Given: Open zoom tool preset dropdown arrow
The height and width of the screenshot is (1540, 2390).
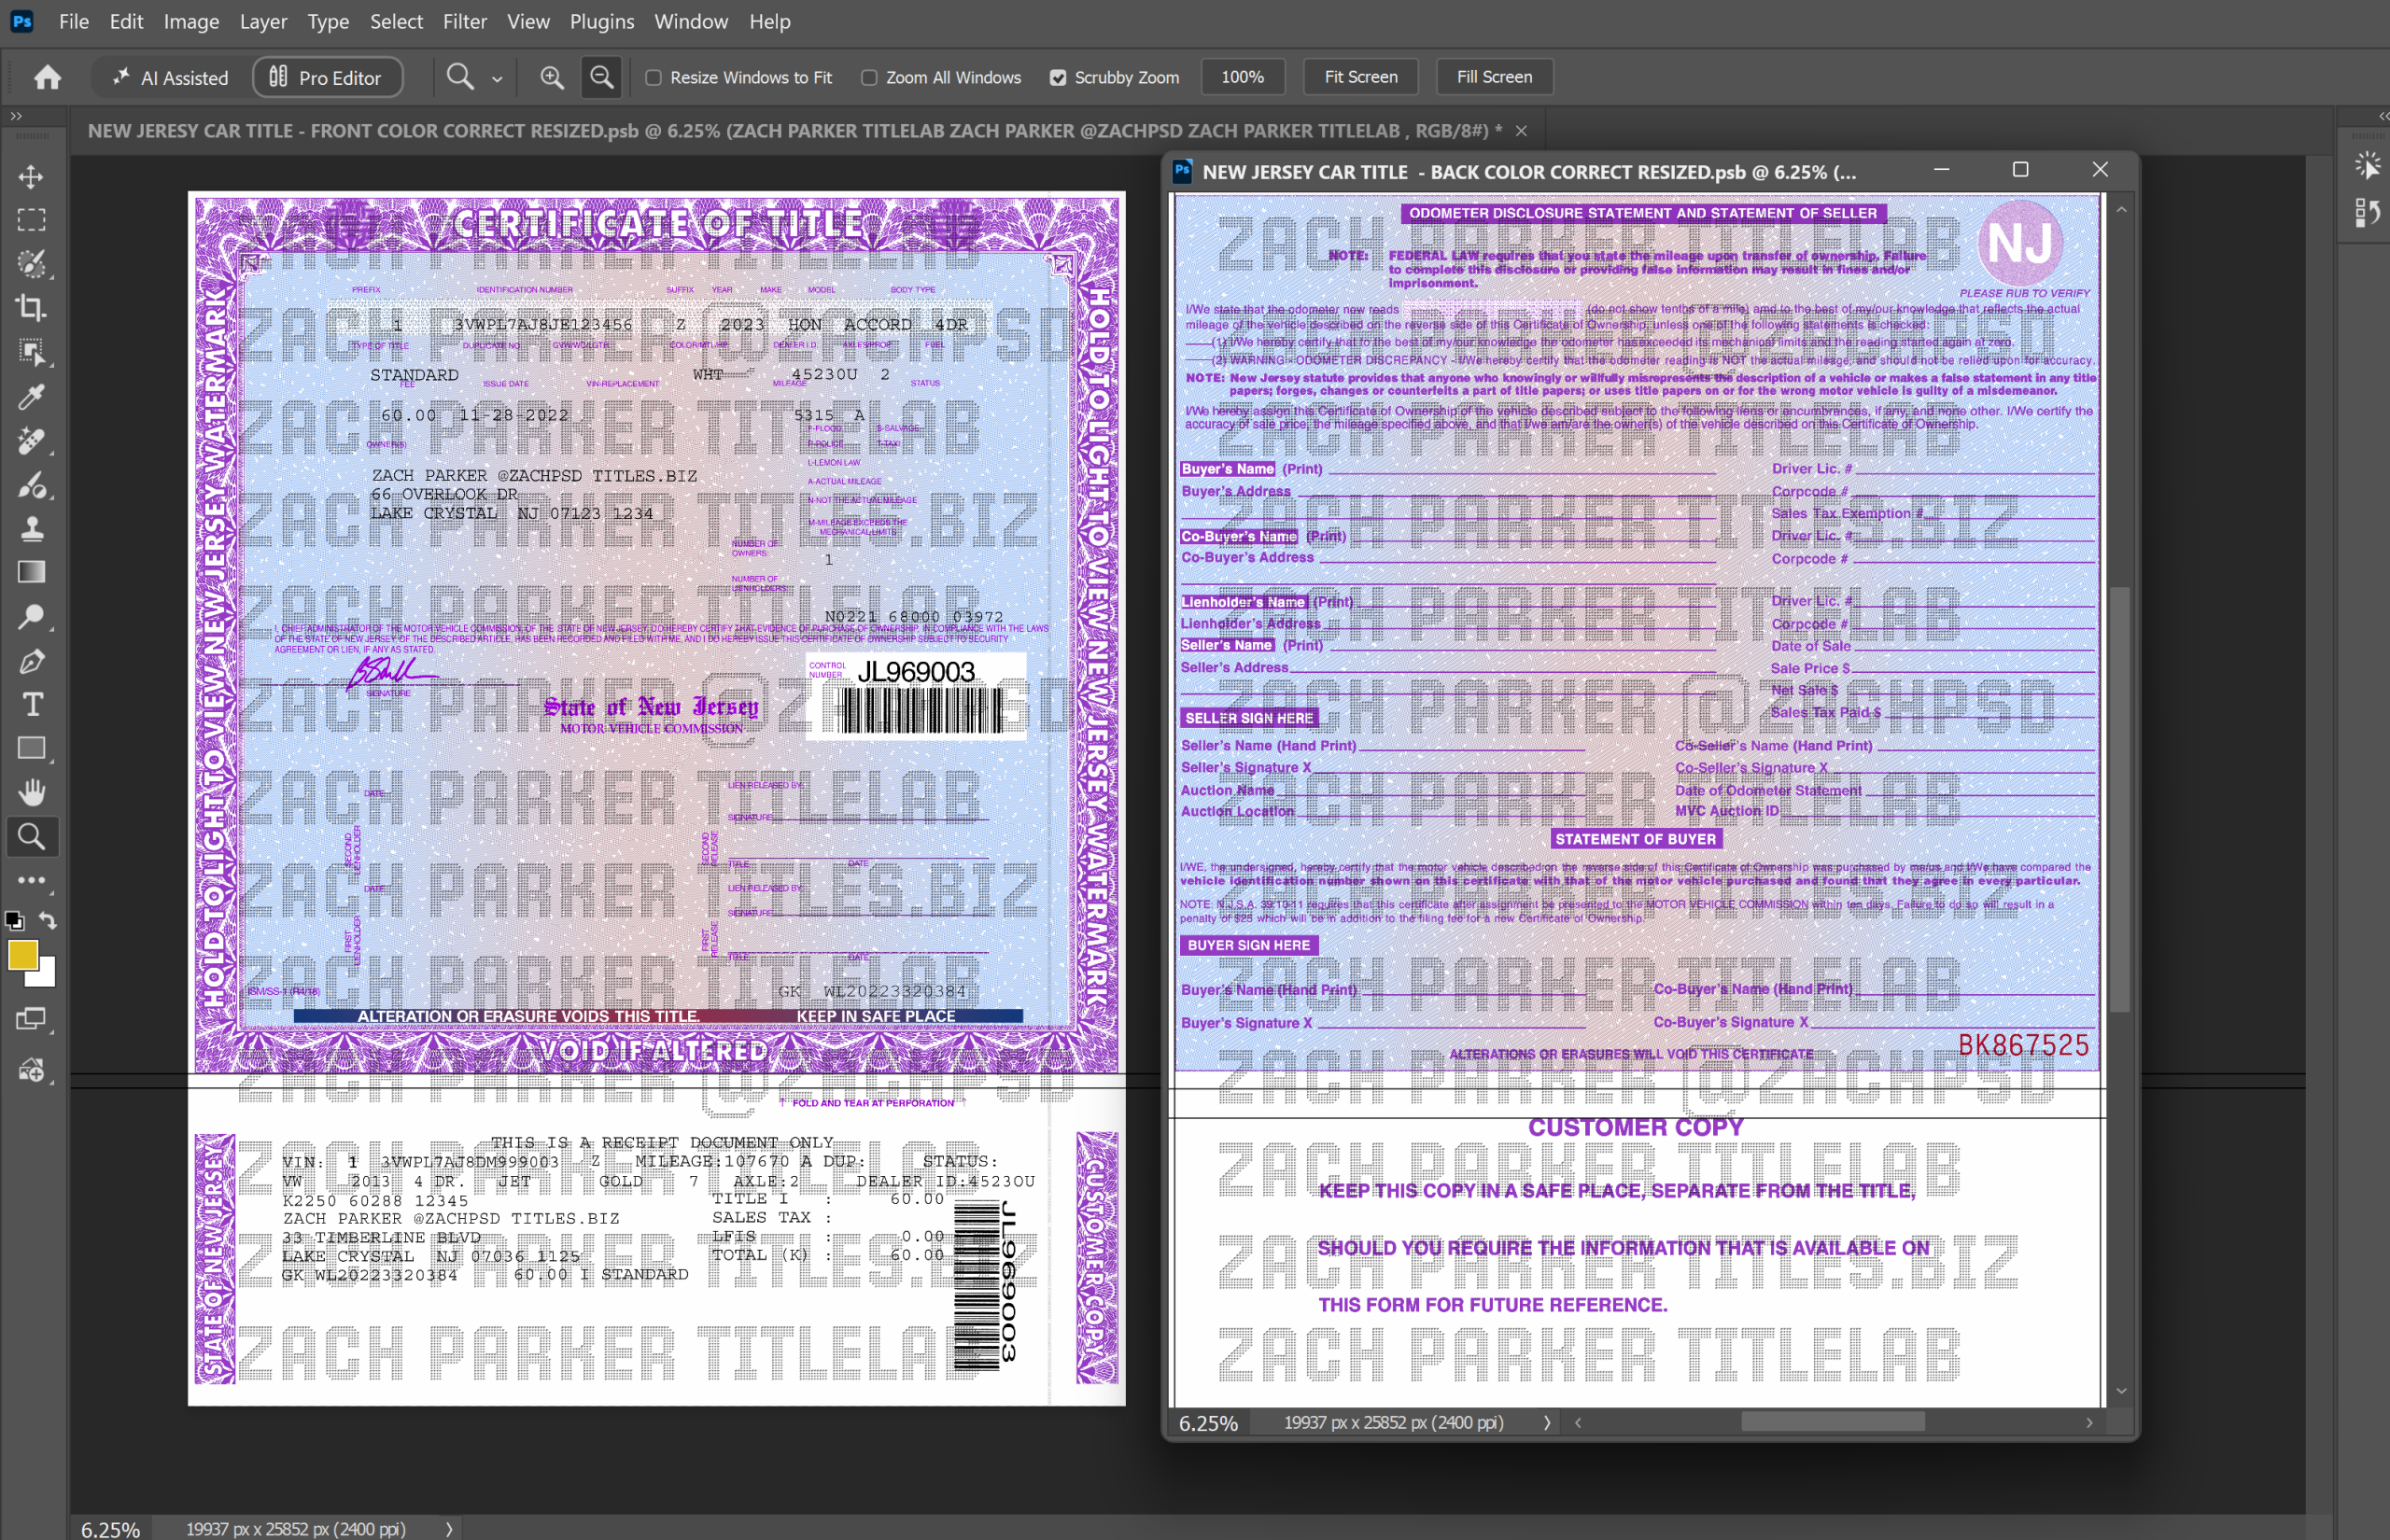Looking at the screenshot, I should [497, 79].
